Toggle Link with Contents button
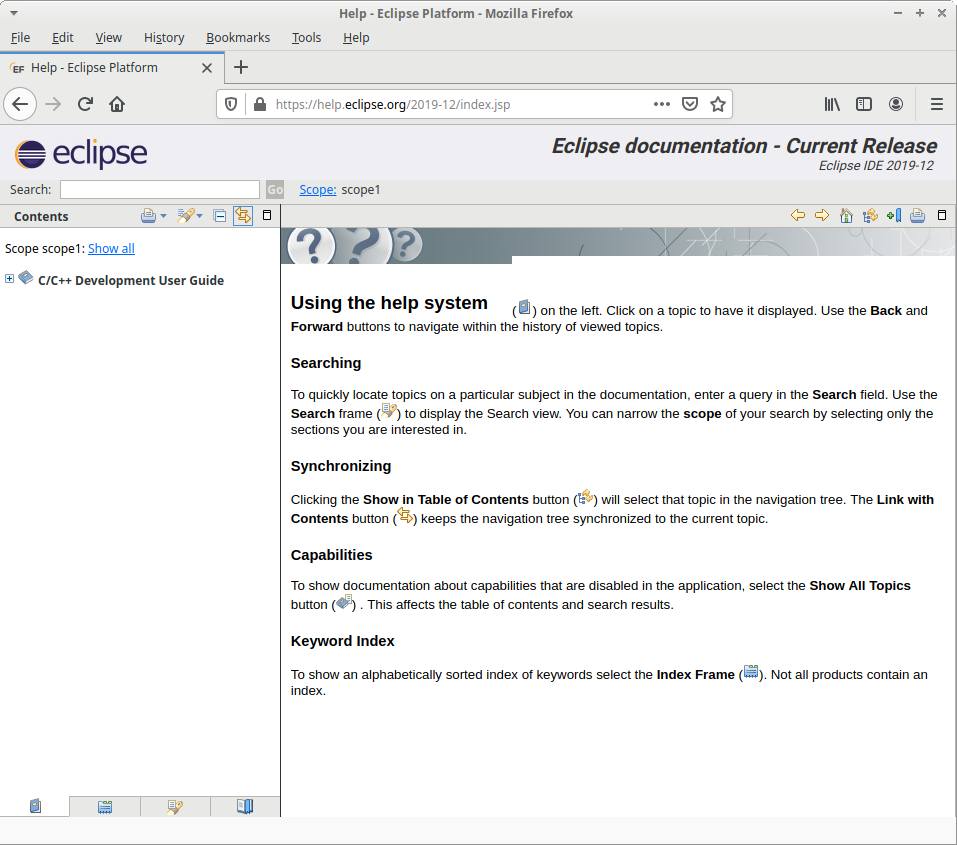This screenshot has width=957, height=845. [243, 216]
